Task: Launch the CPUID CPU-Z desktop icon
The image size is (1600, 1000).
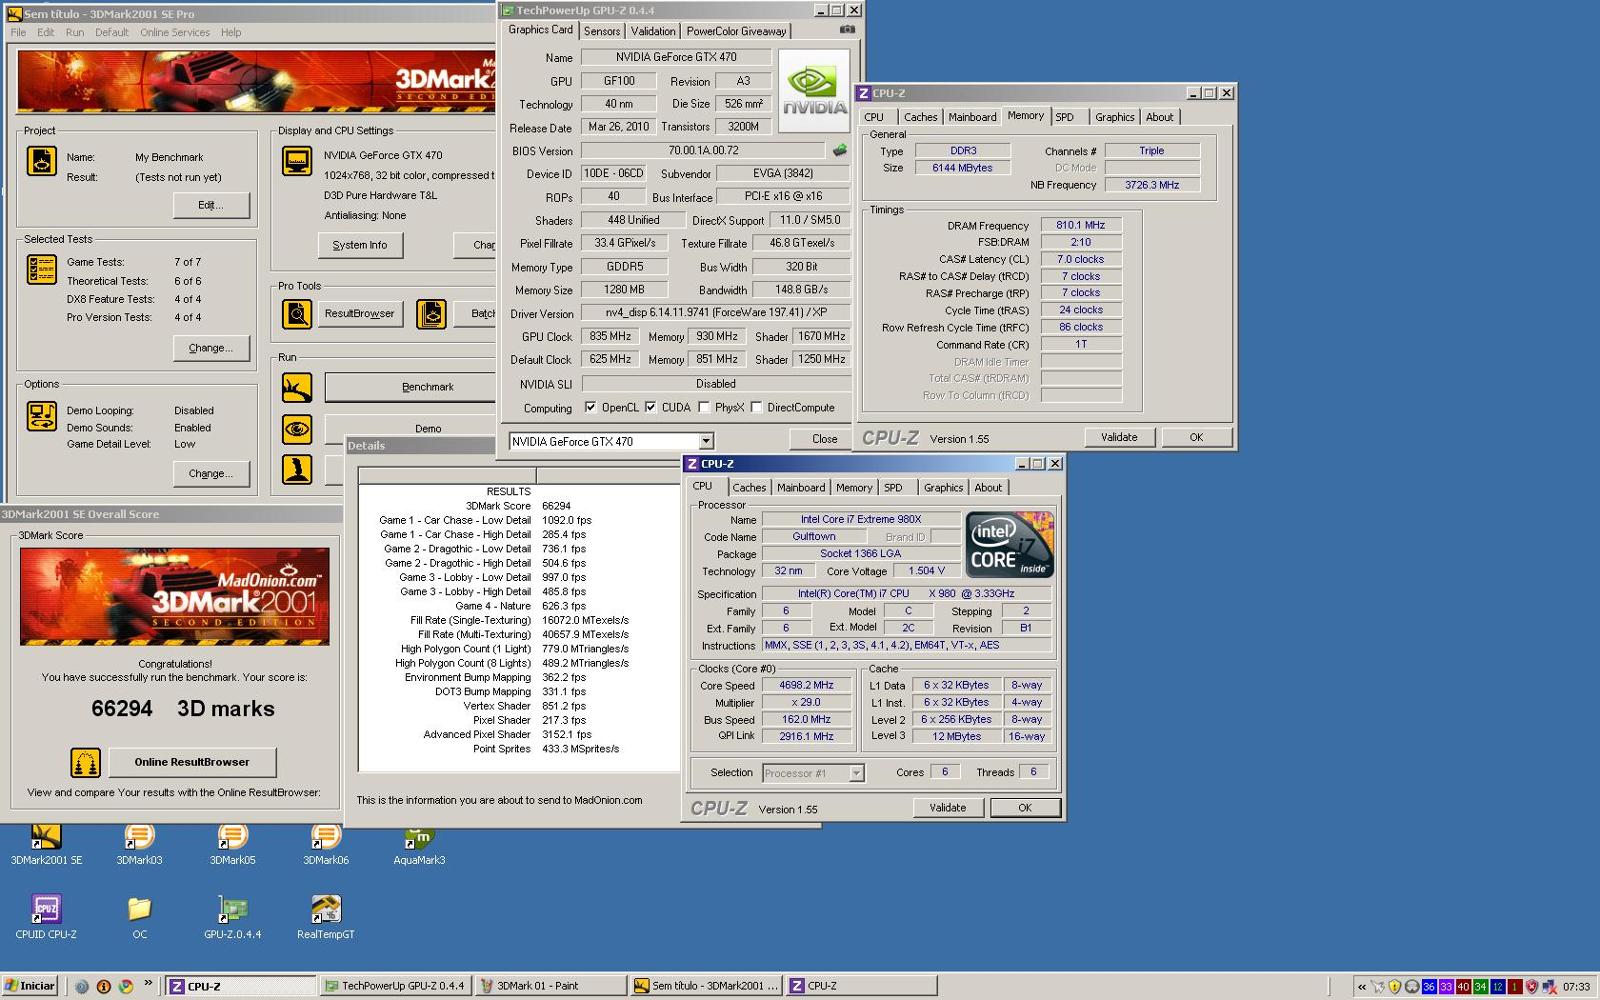Action: coord(46,917)
